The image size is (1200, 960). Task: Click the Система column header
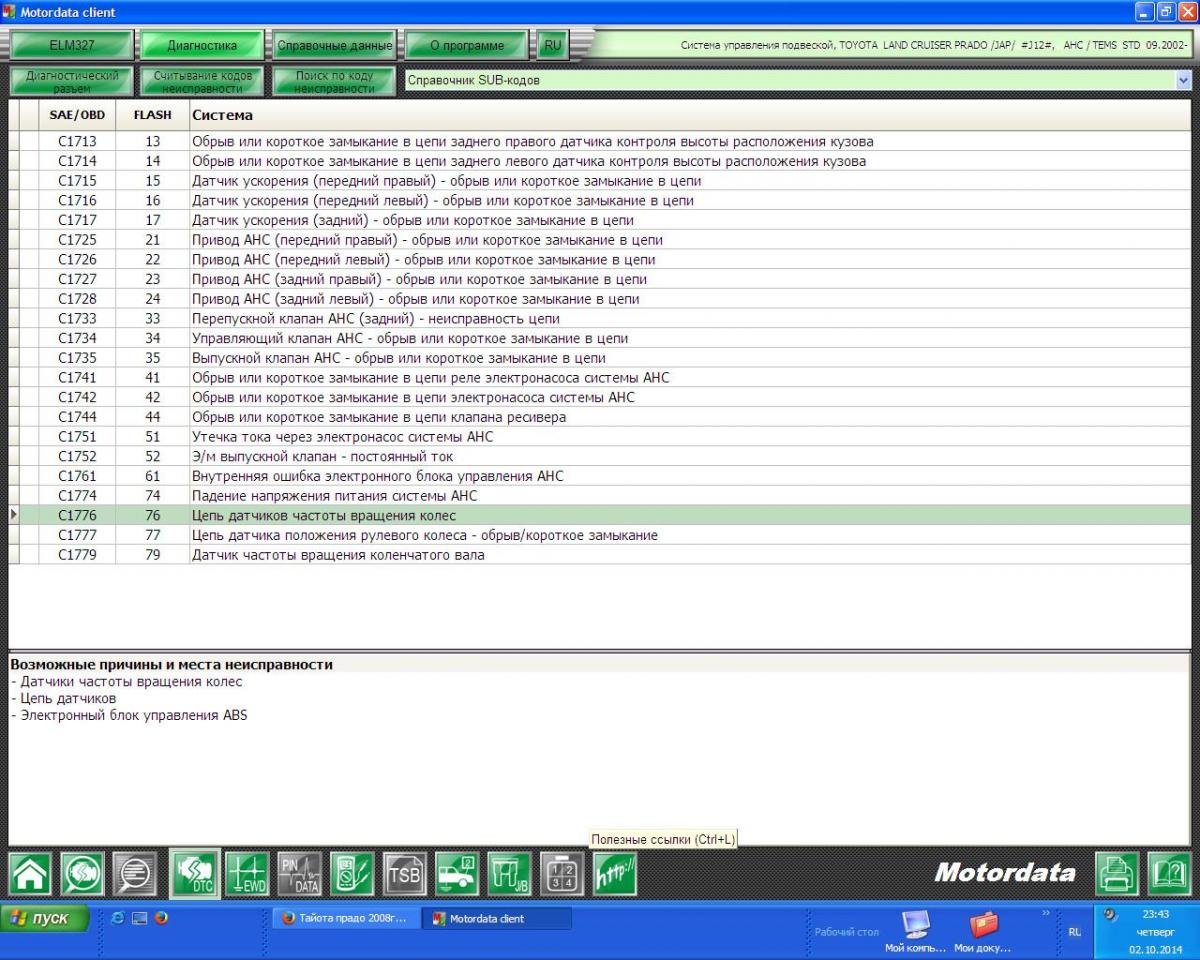tap(690, 115)
